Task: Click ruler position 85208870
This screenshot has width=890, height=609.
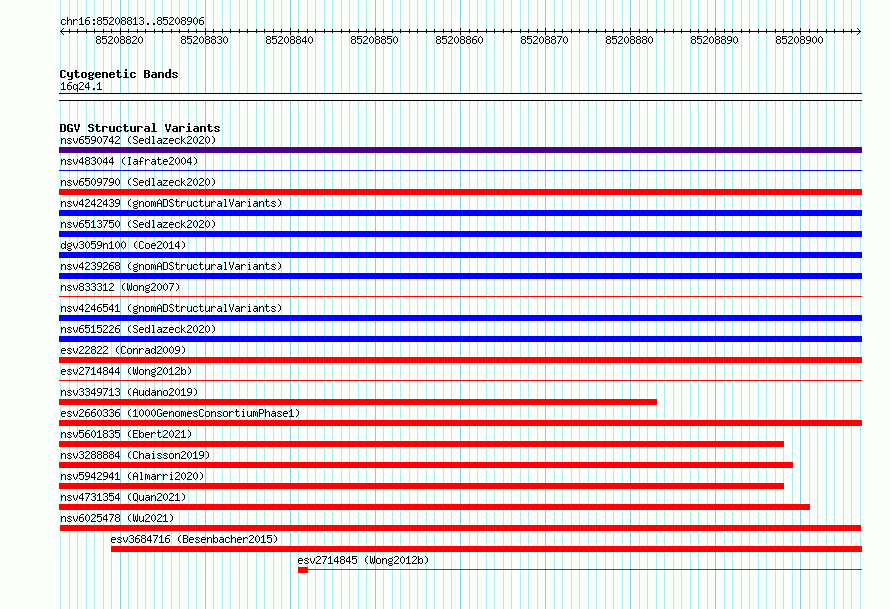Action: point(544,40)
